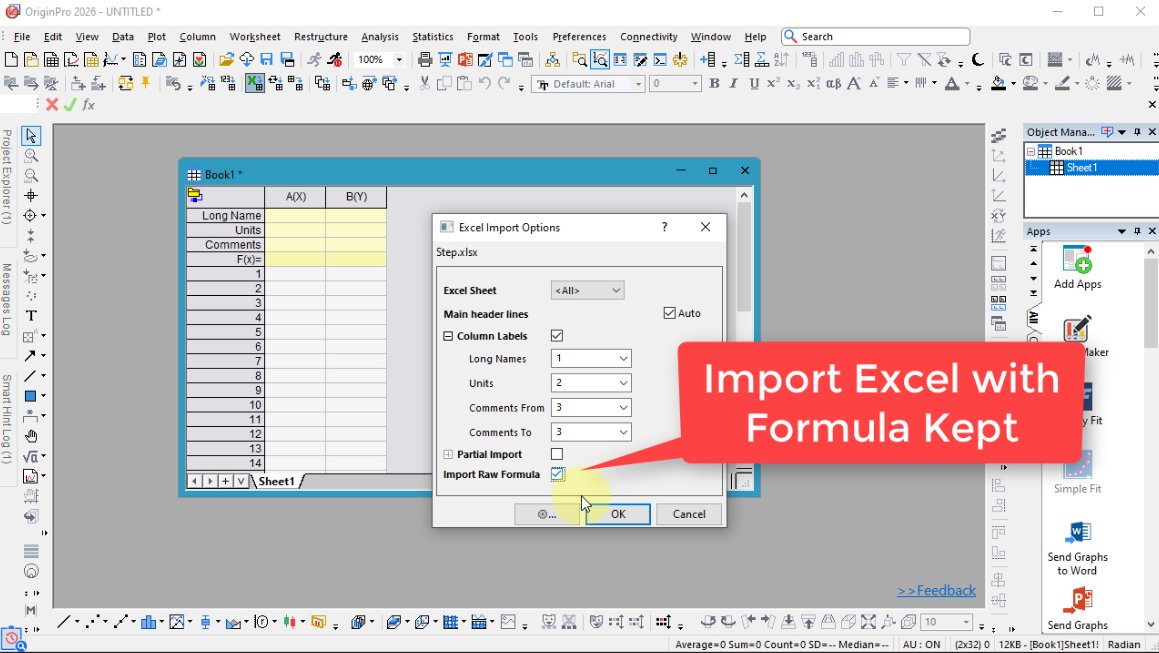Click the formula fx icon

[89, 105]
